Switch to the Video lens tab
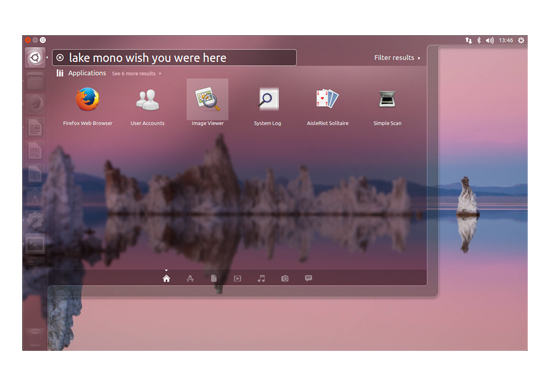This screenshot has height=382, width=550. [x=237, y=278]
